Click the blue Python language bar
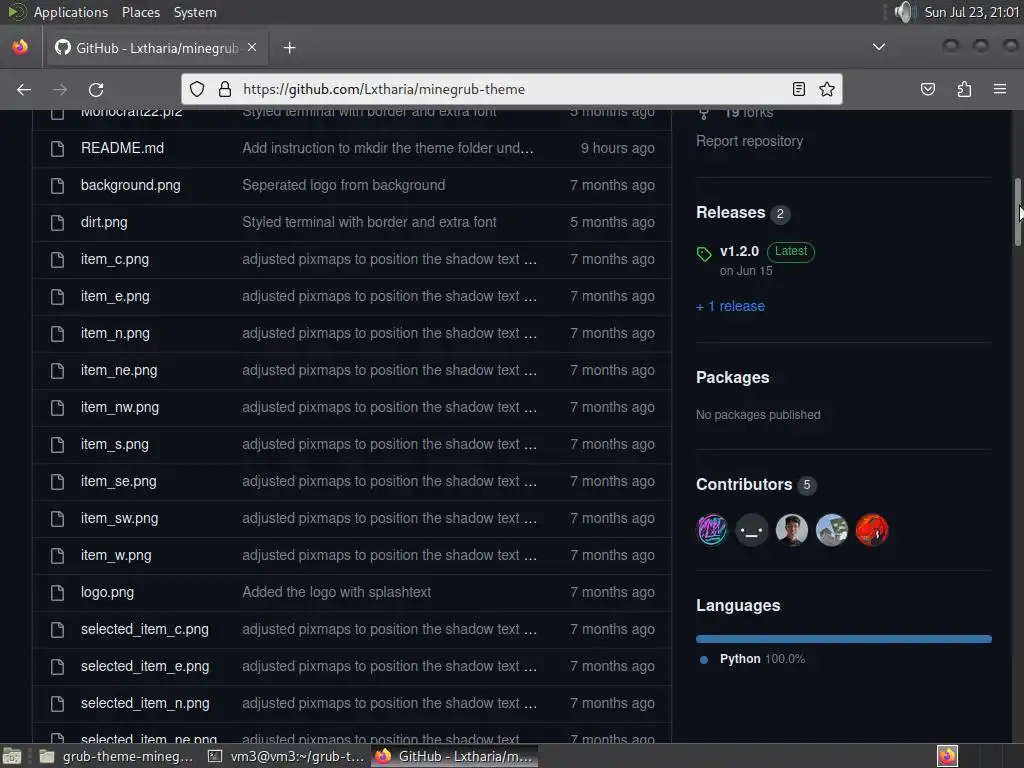1024x768 pixels. pyautogui.click(x=844, y=639)
